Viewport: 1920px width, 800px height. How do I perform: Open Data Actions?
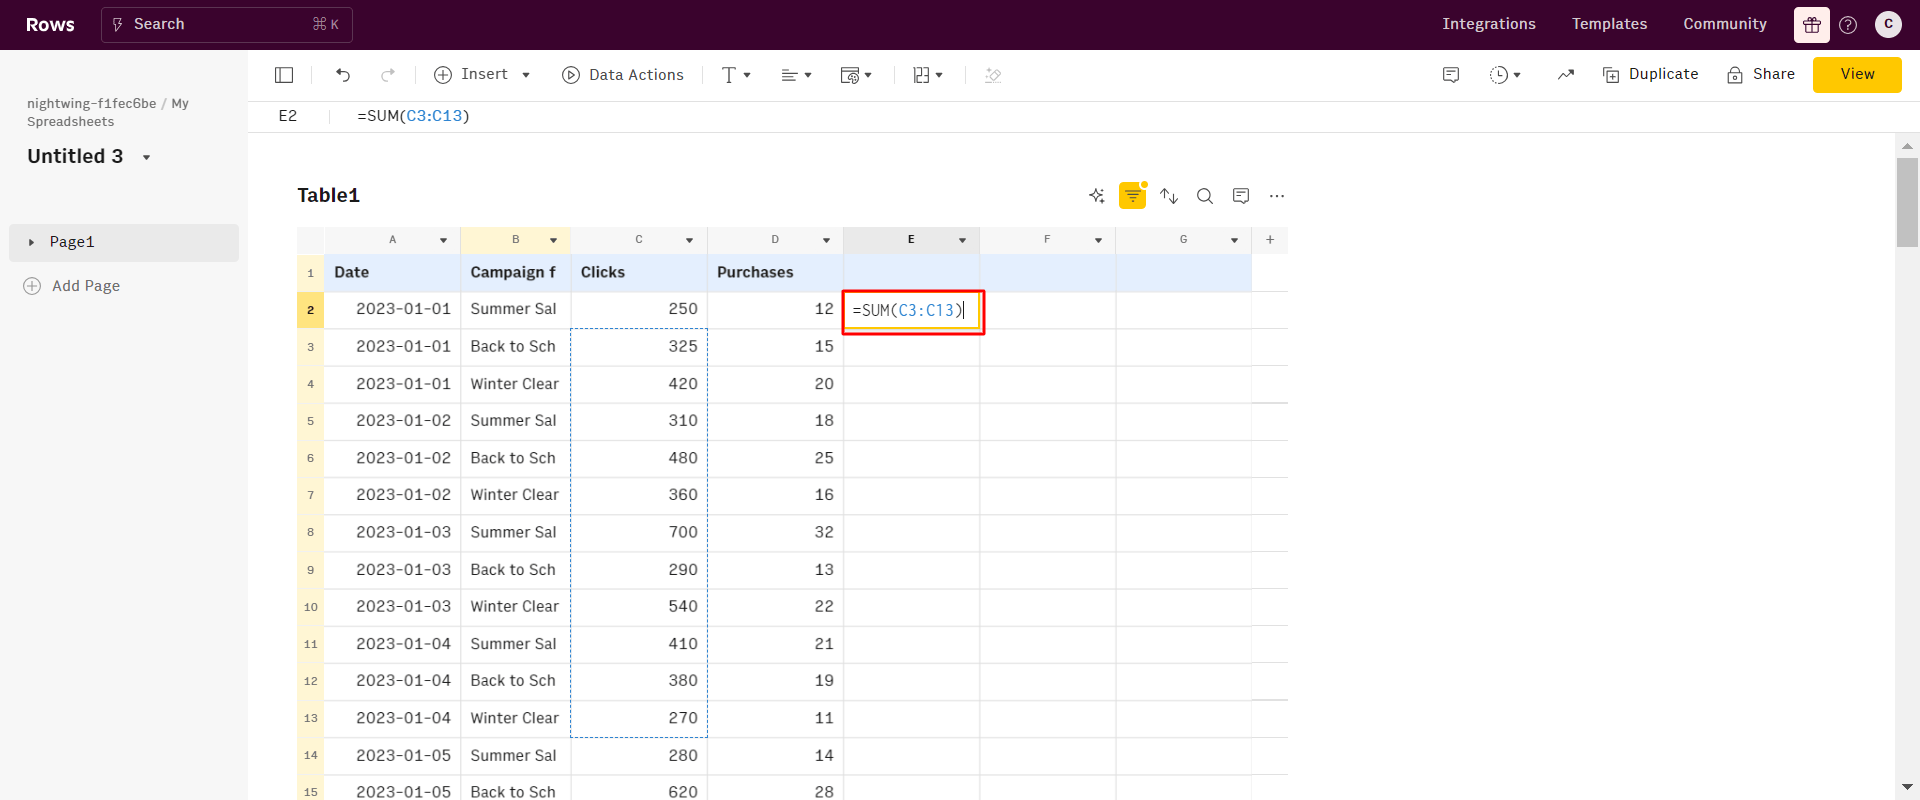[623, 75]
